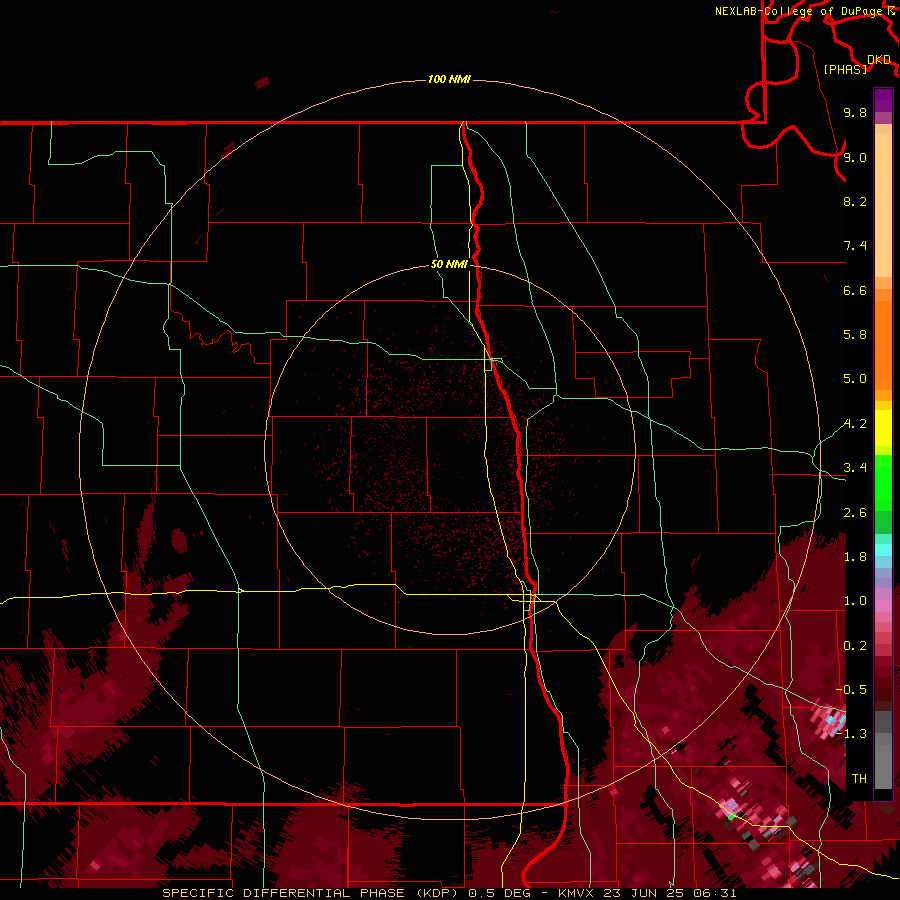Click the 50 NMI range ring label
This screenshot has height=900, width=900.
click(449, 264)
